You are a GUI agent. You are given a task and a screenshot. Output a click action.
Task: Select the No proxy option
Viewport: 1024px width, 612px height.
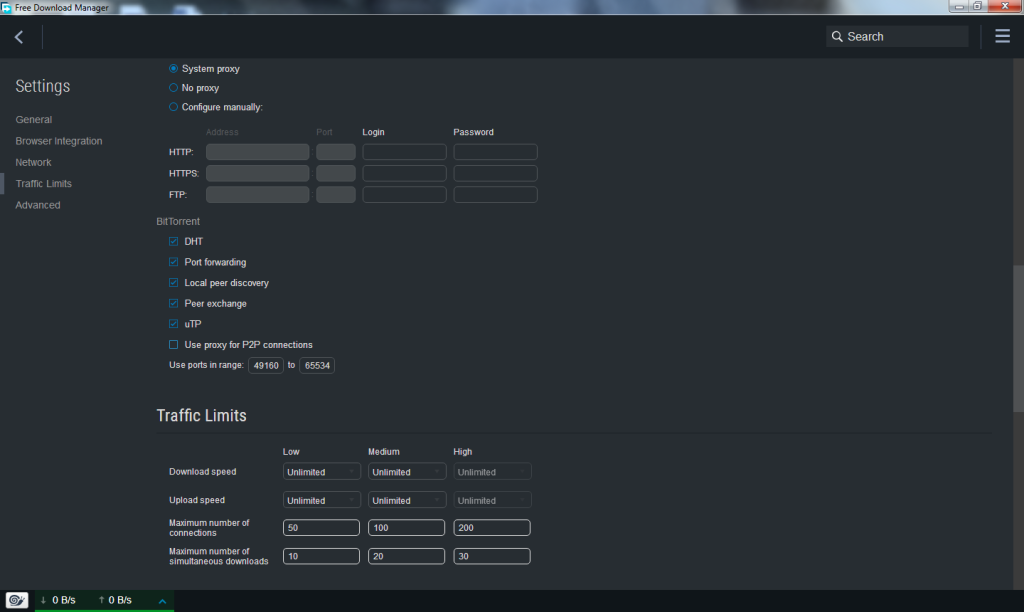tap(172, 87)
